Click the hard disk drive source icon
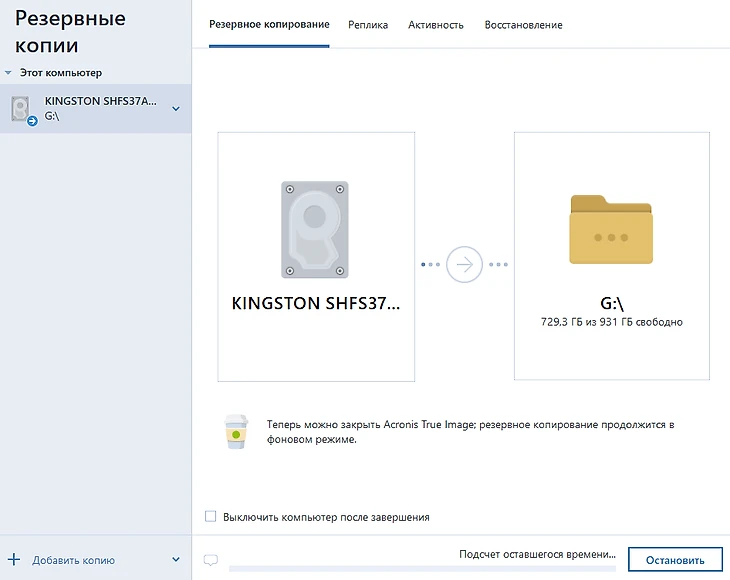Viewport: 730px width, 580px height. [x=315, y=229]
